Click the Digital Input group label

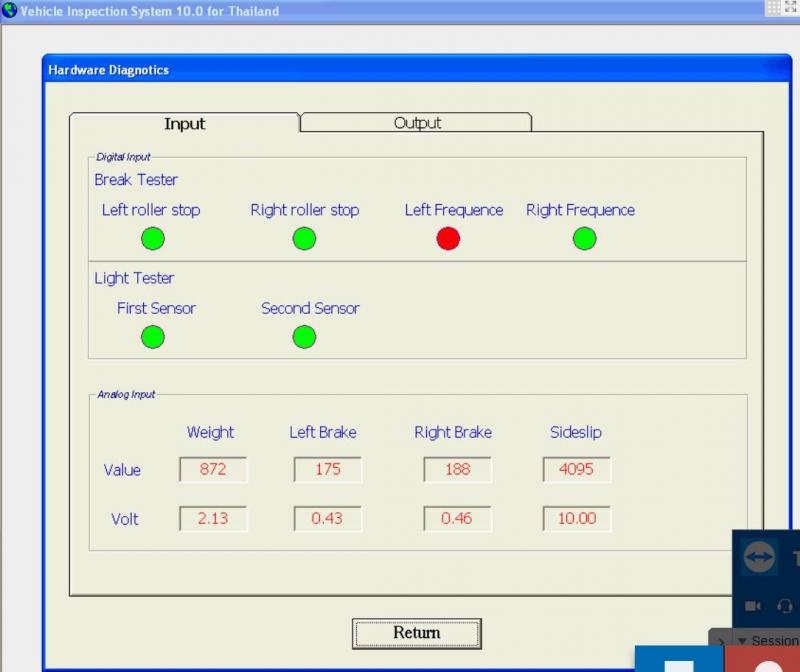(123, 157)
